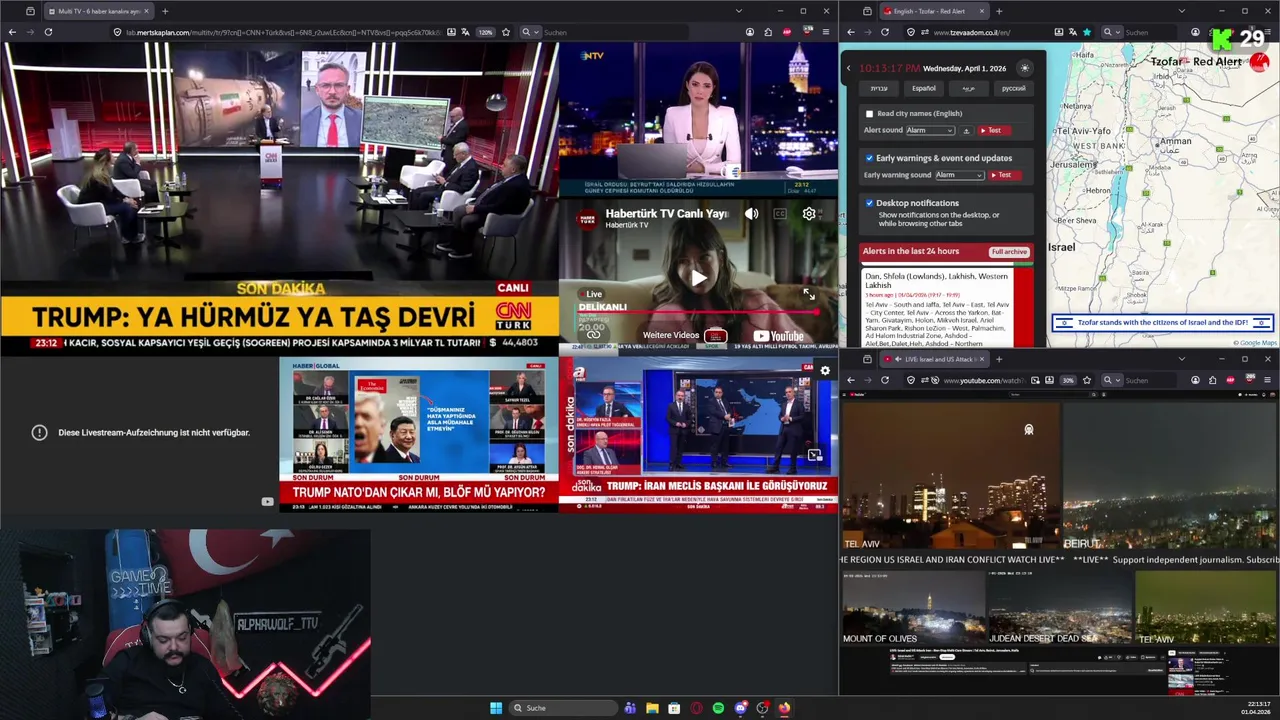Open Firefox menu in YouTube window
The image size is (1280, 720).
coord(1267,380)
